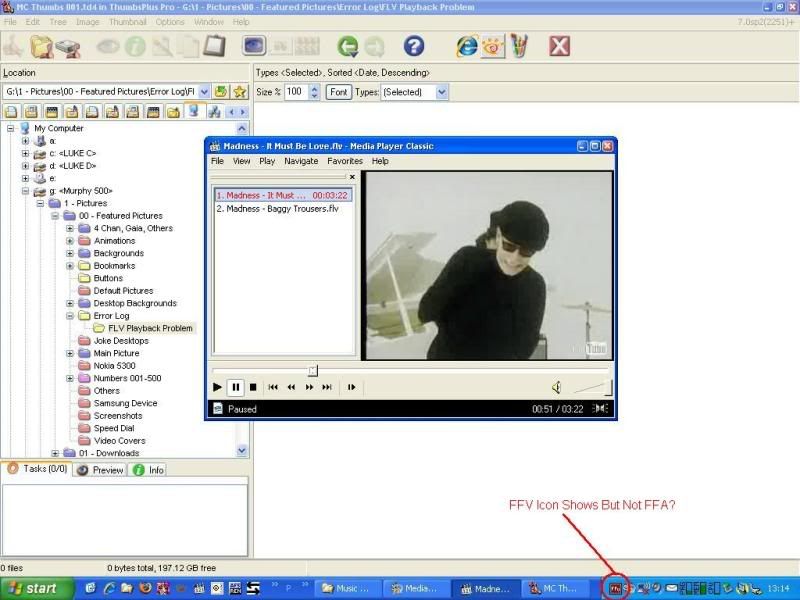Click the blue help question mark toolbar icon
This screenshot has width=800, height=600.
(x=414, y=46)
